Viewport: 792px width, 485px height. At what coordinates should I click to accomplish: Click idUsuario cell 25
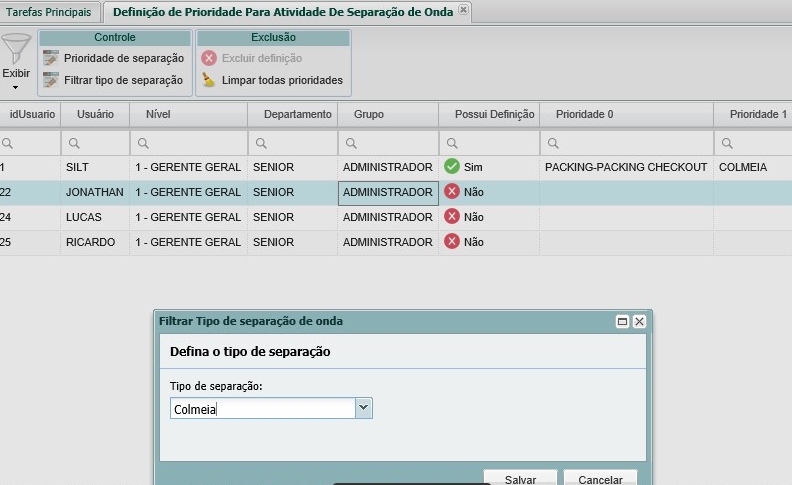click(x=30, y=242)
